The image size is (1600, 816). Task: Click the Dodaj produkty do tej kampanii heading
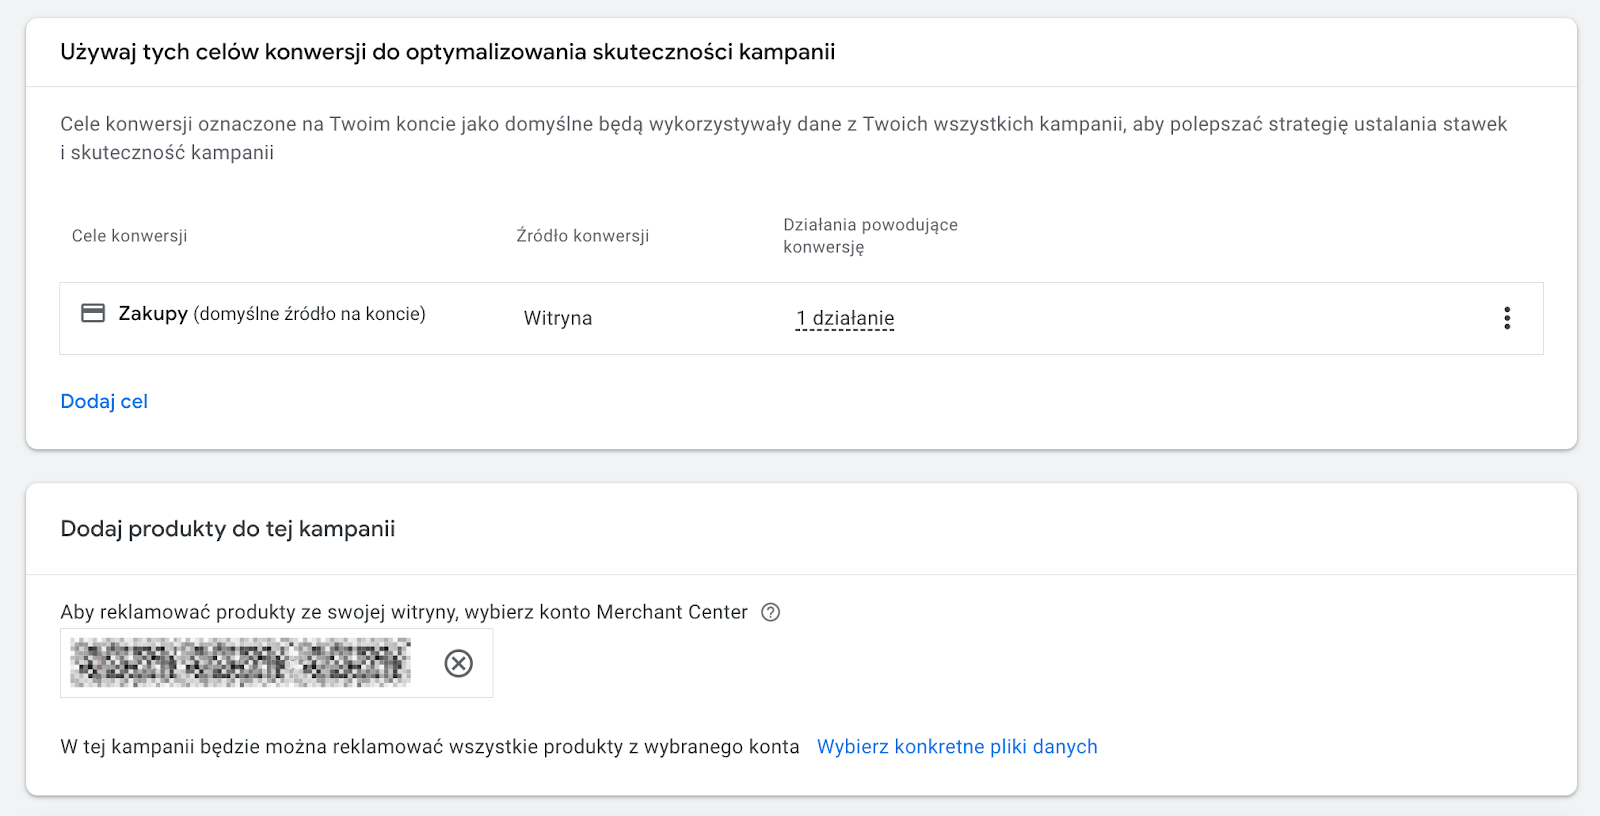pyautogui.click(x=228, y=529)
